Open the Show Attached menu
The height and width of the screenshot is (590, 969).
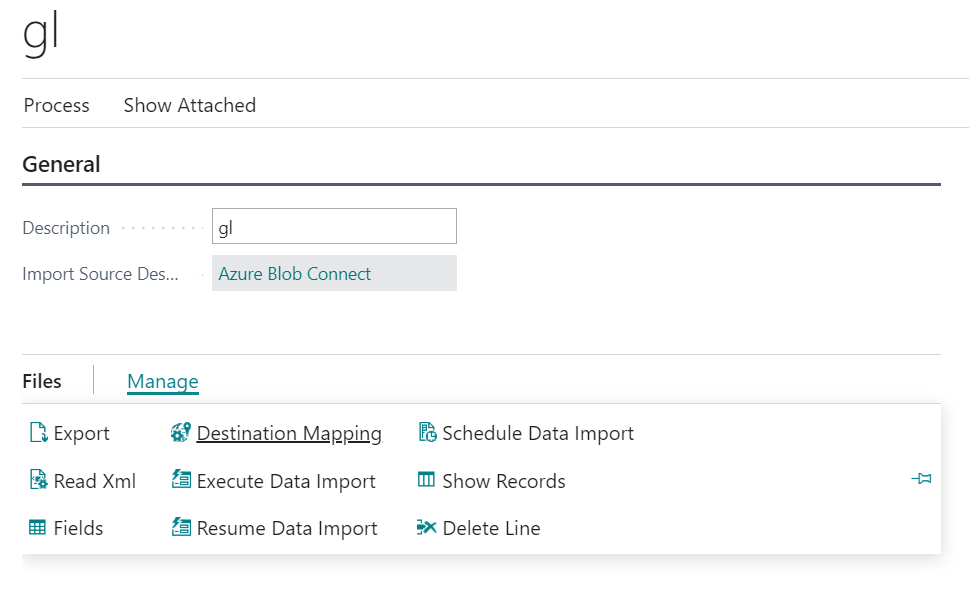189,105
